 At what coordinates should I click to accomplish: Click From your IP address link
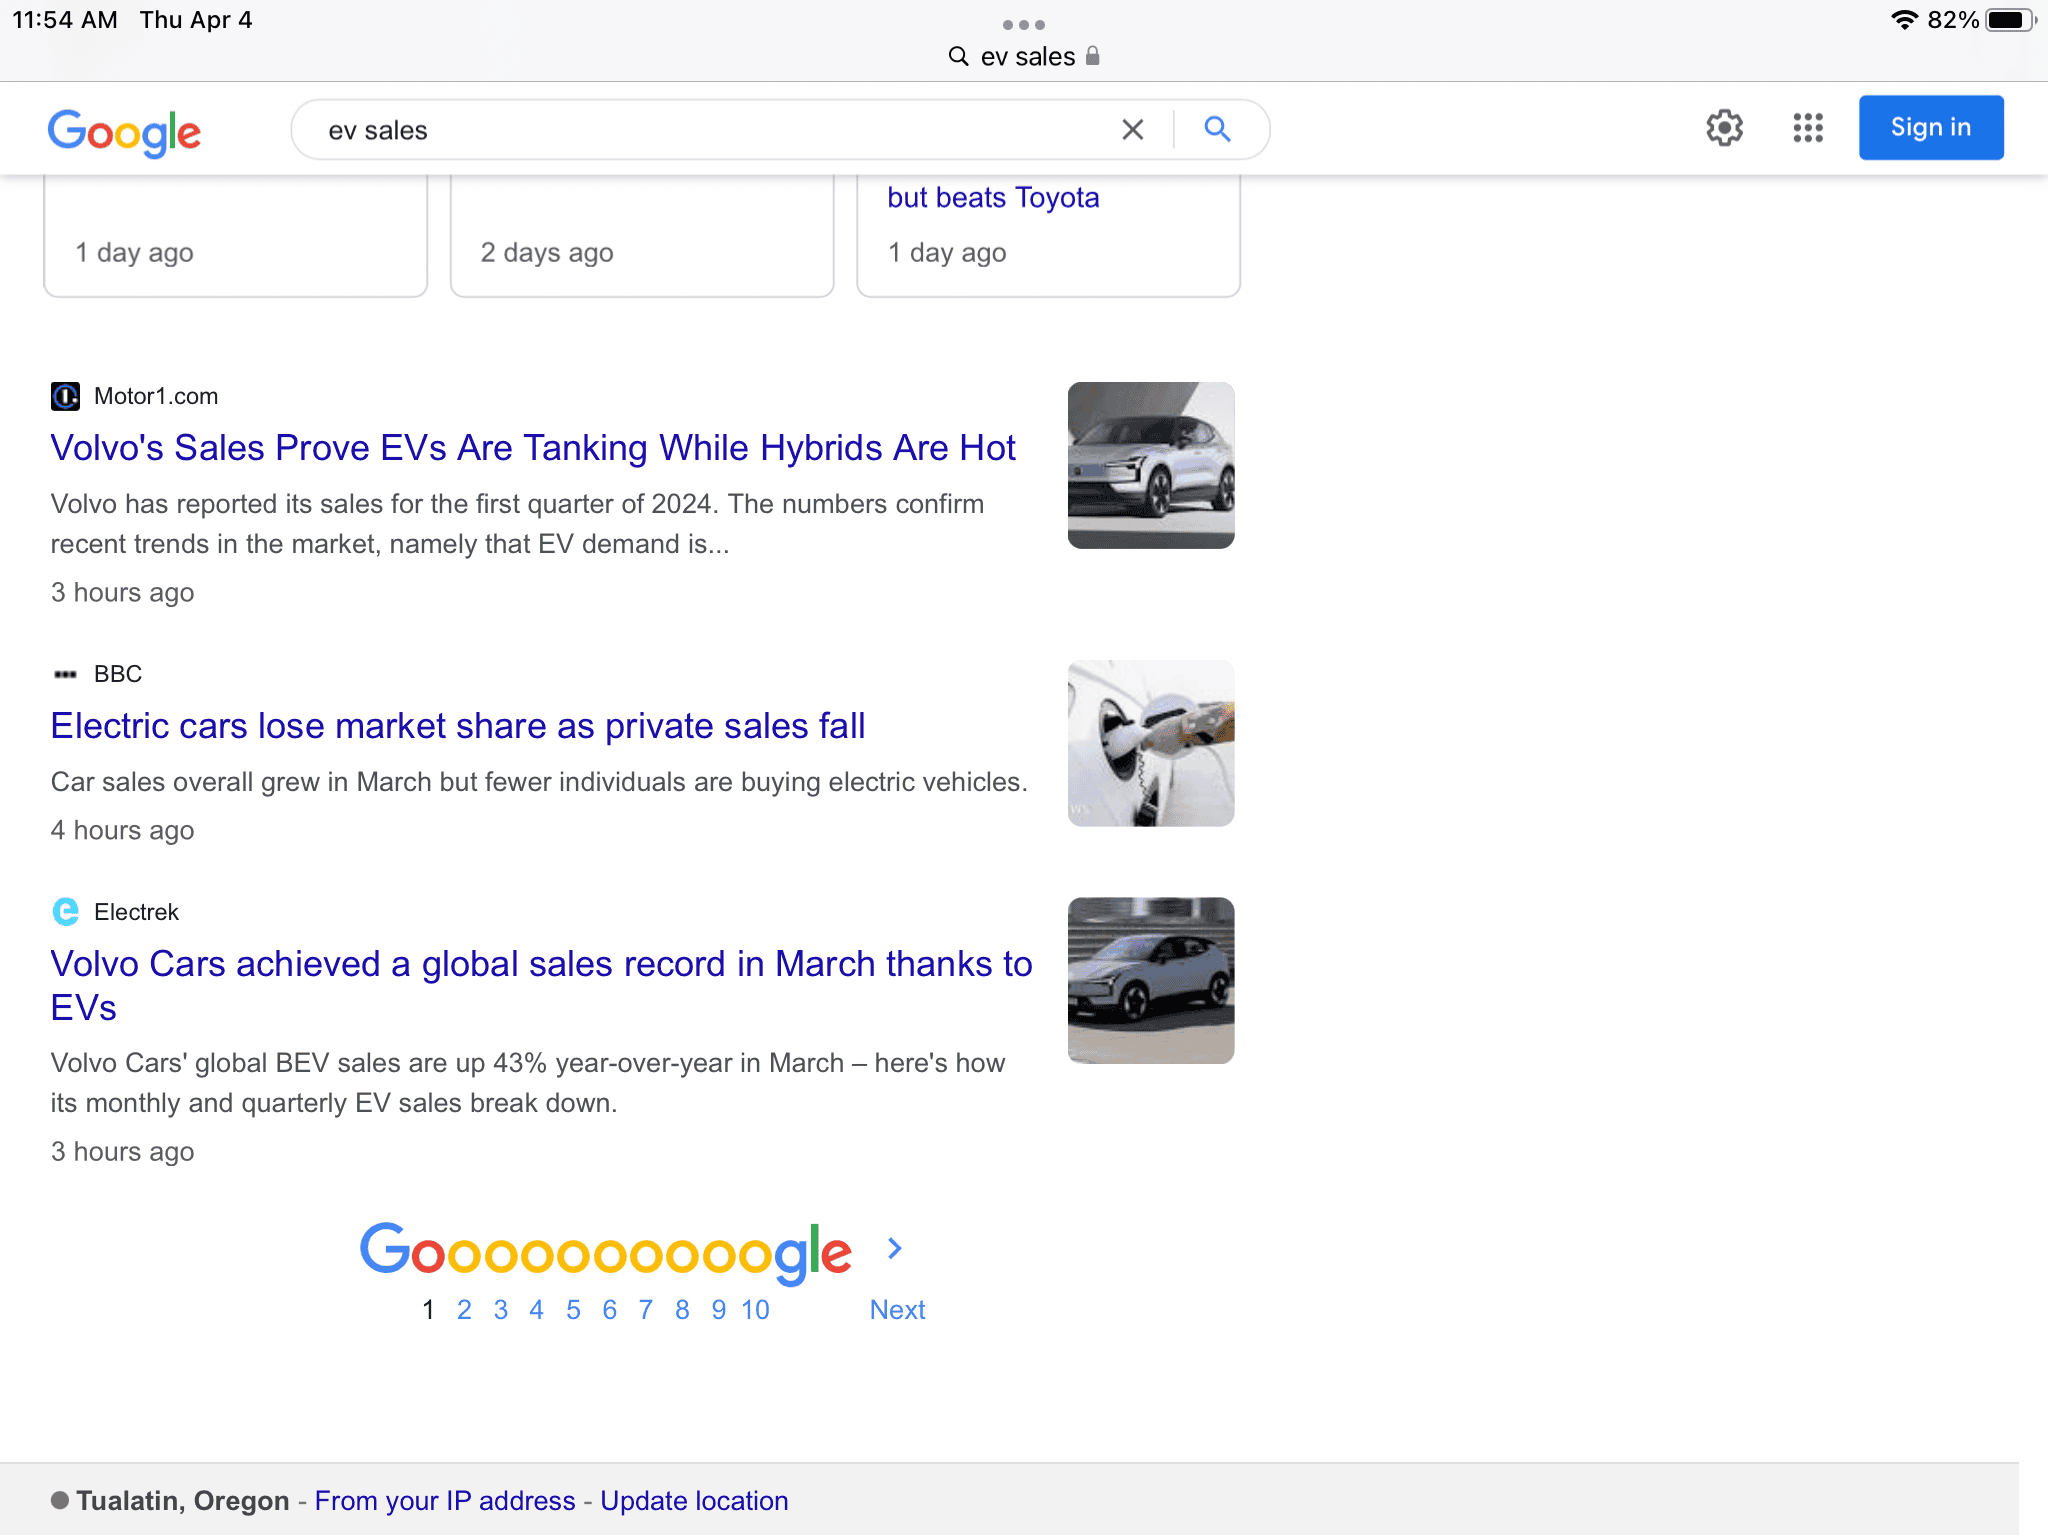445,1501
